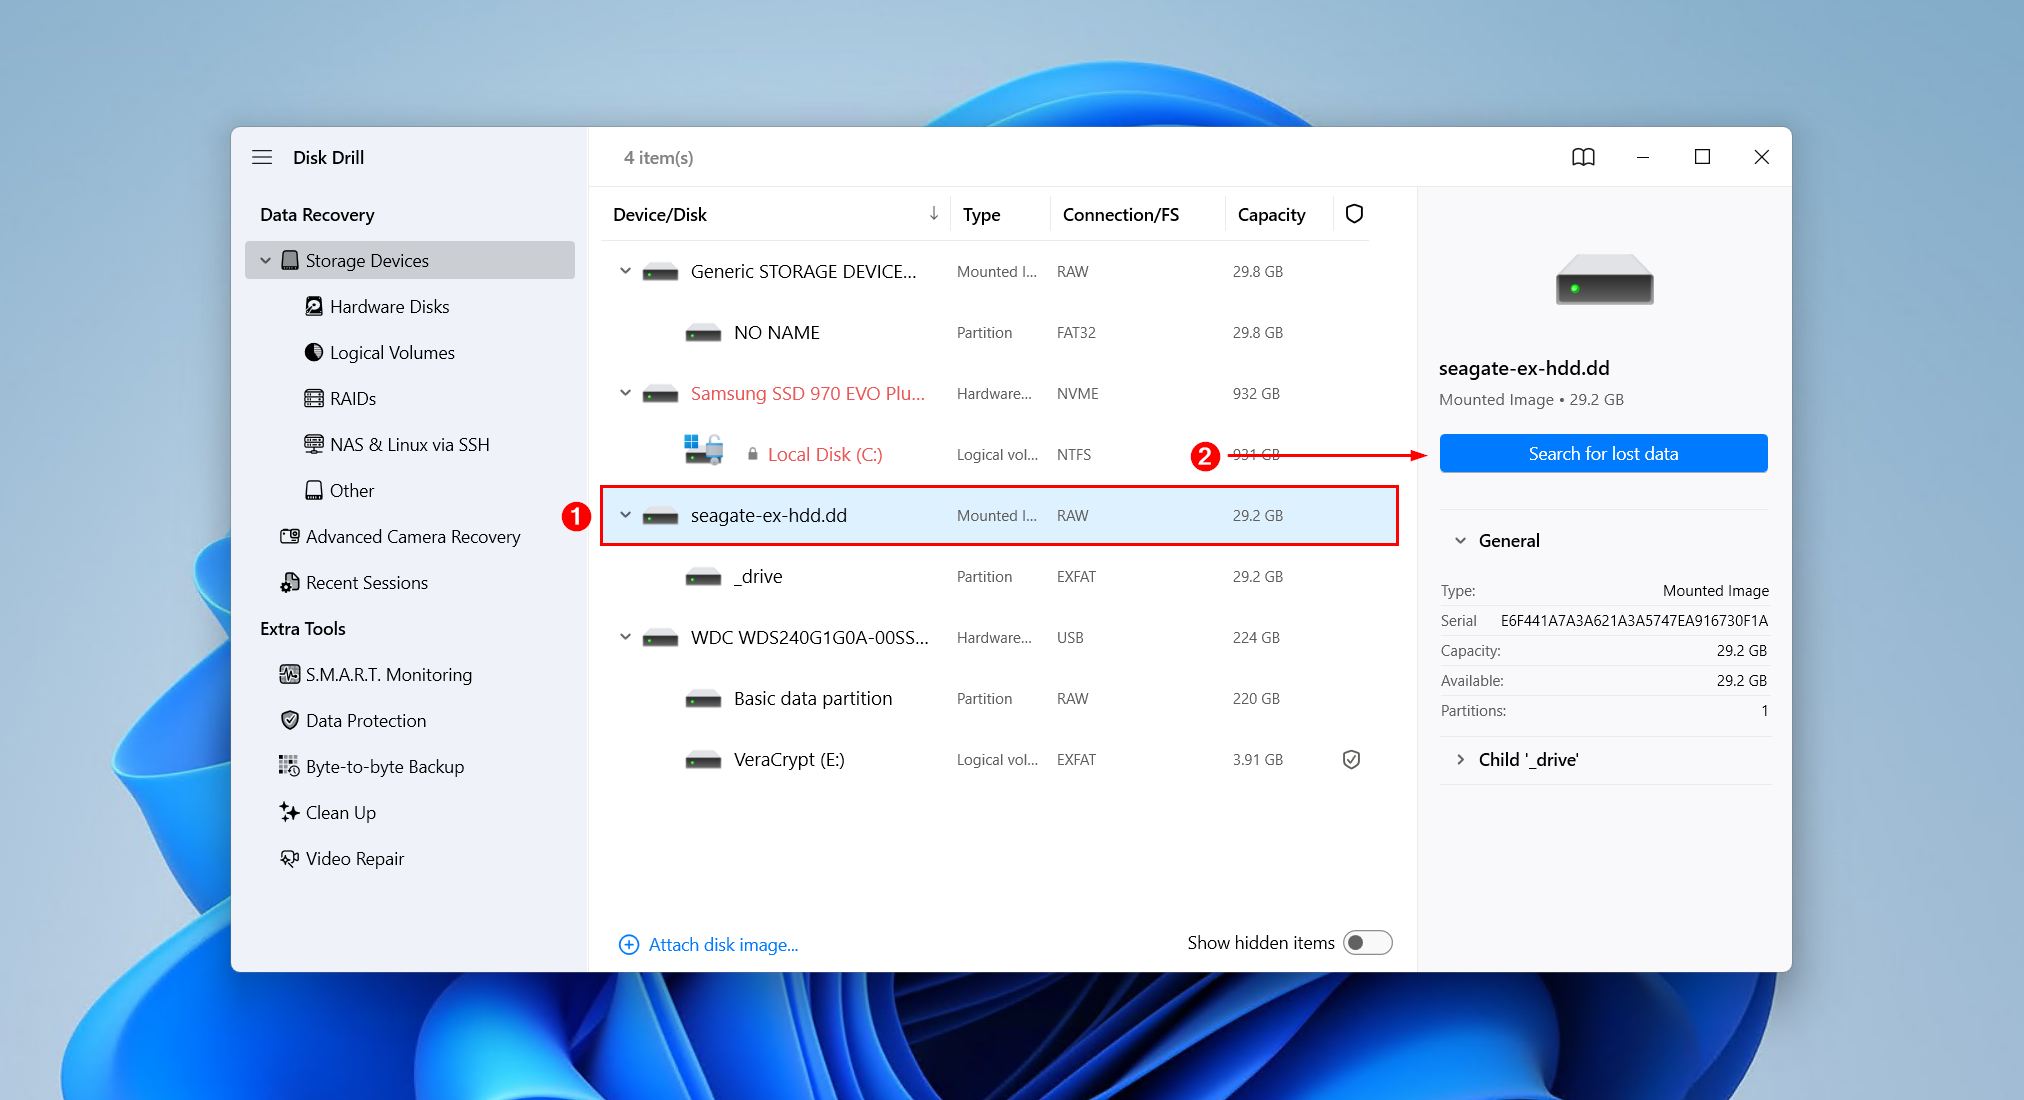Click the Video Repair icon
The image size is (2024, 1100).
[x=290, y=858]
